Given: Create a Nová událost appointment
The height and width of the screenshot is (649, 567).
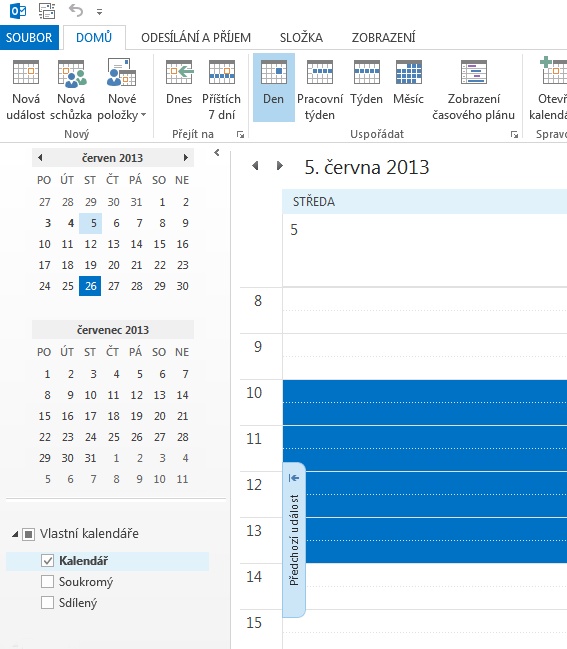Looking at the screenshot, I should (26, 89).
